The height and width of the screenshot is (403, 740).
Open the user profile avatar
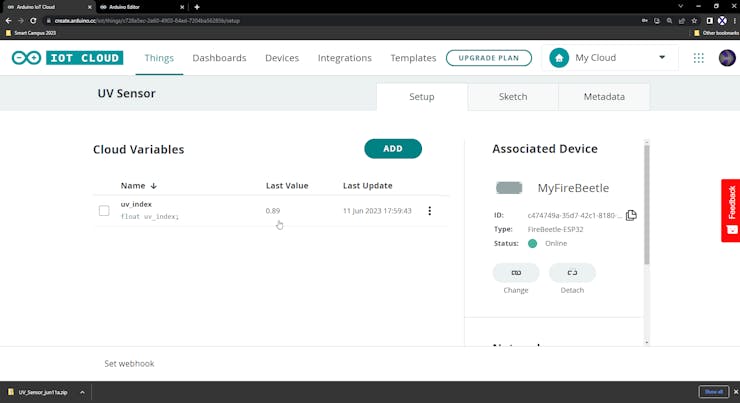click(727, 58)
